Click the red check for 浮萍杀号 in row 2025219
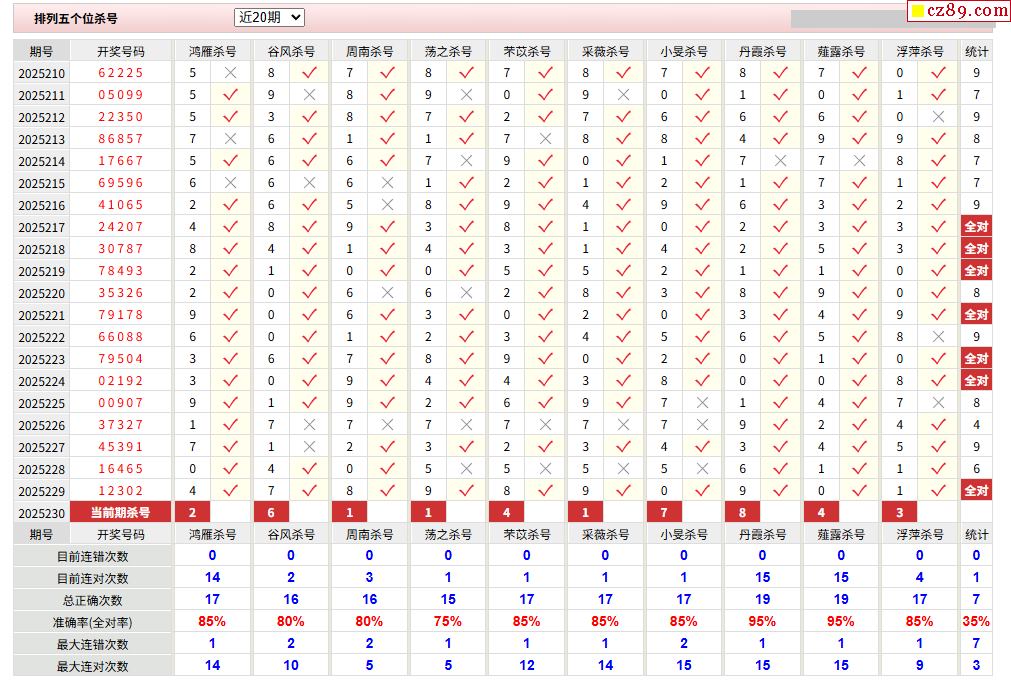The height and width of the screenshot is (682, 1011). pos(938,271)
